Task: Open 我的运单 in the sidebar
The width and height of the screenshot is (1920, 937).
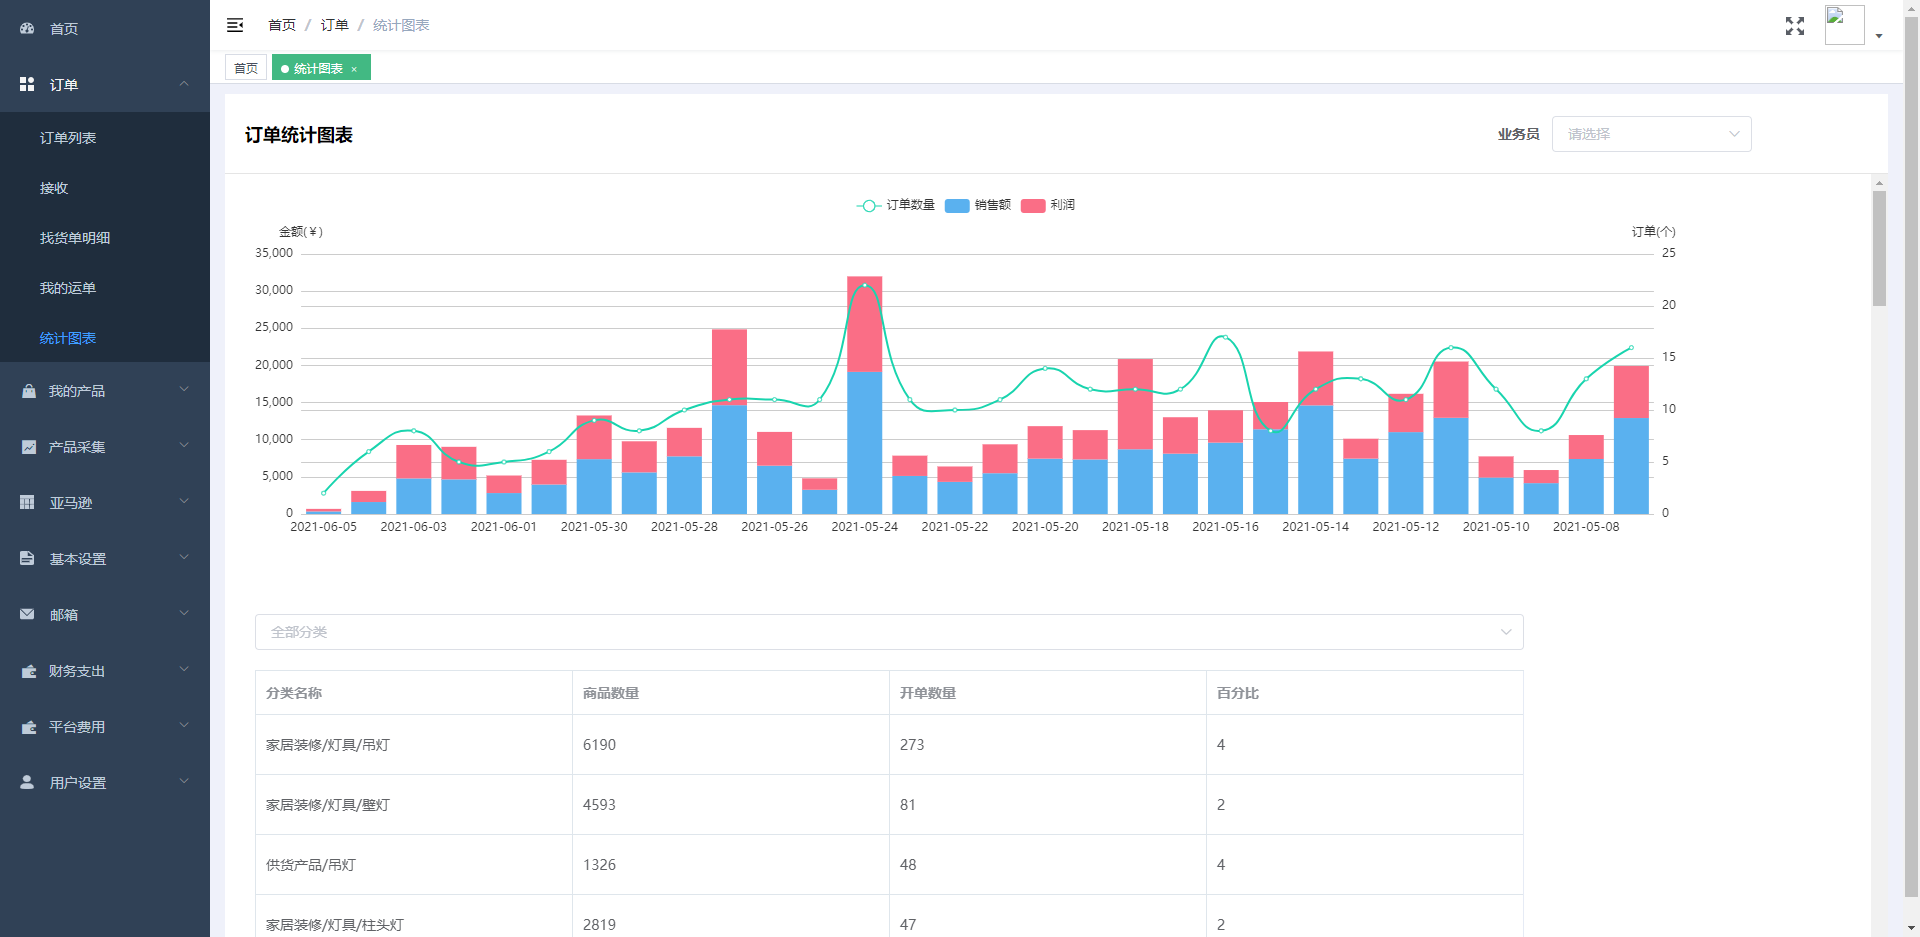Action: coord(68,288)
